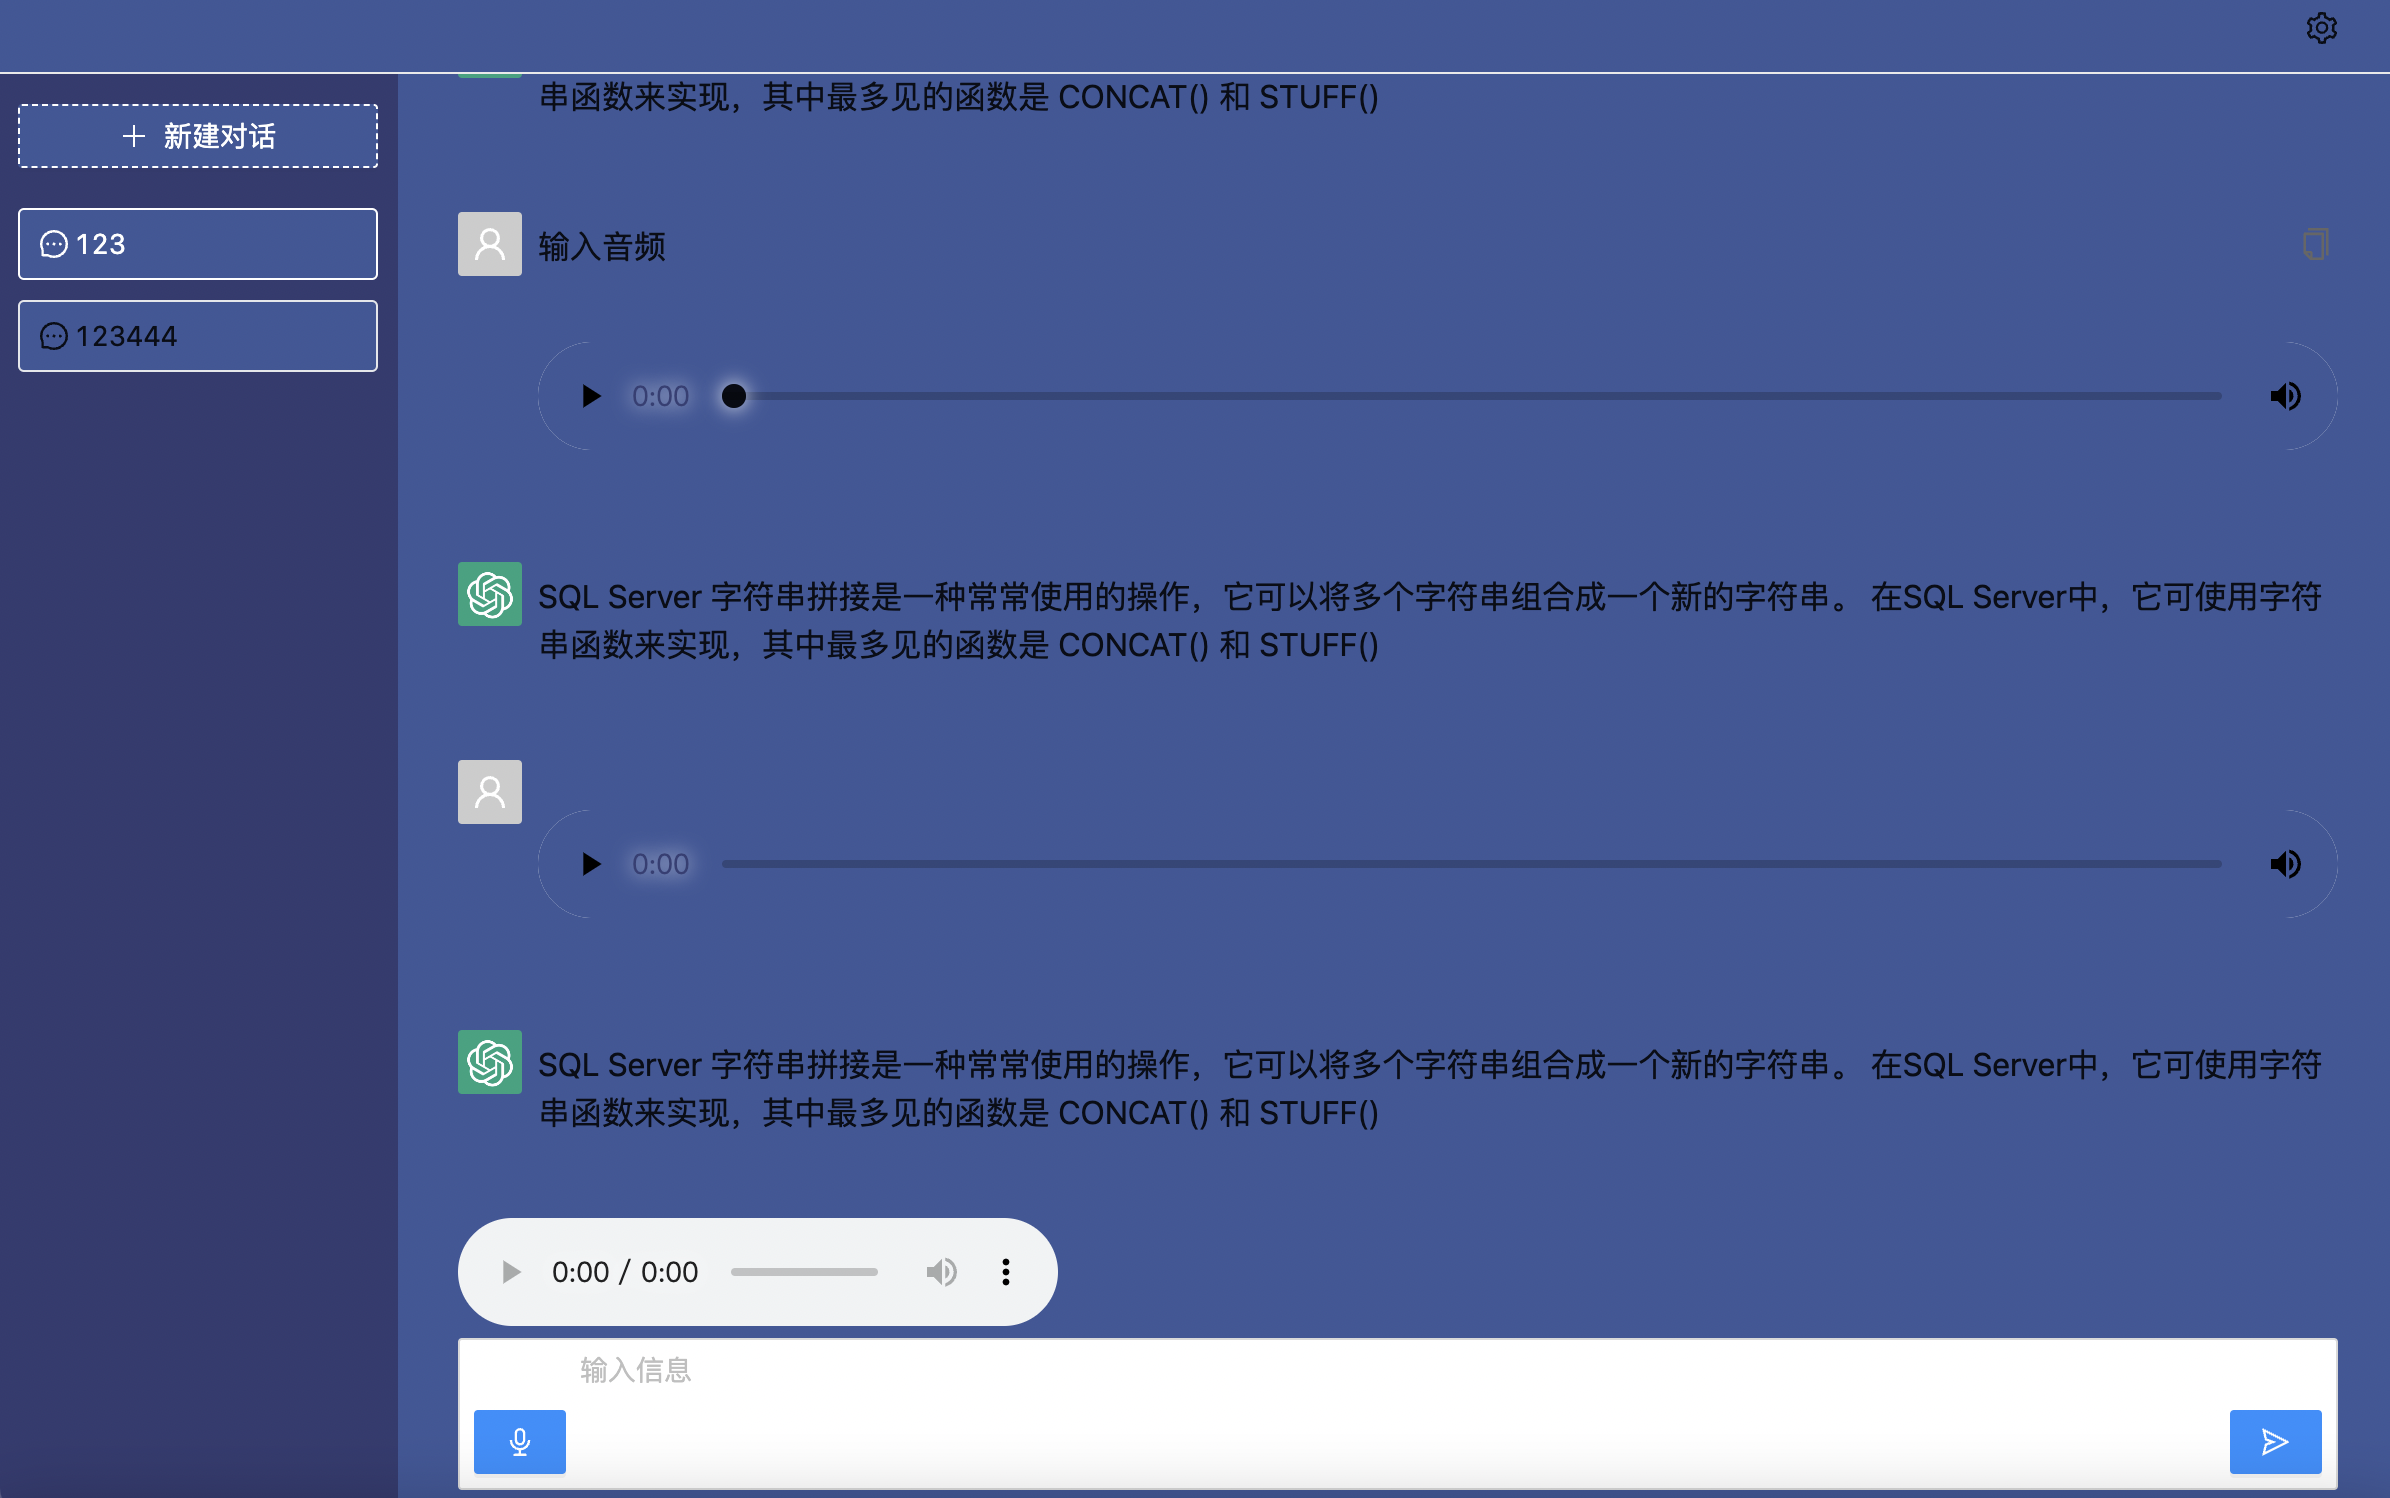Image resolution: width=2390 pixels, height=1498 pixels.
Task: Click the blue send message button
Action: pos(2274,1441)
